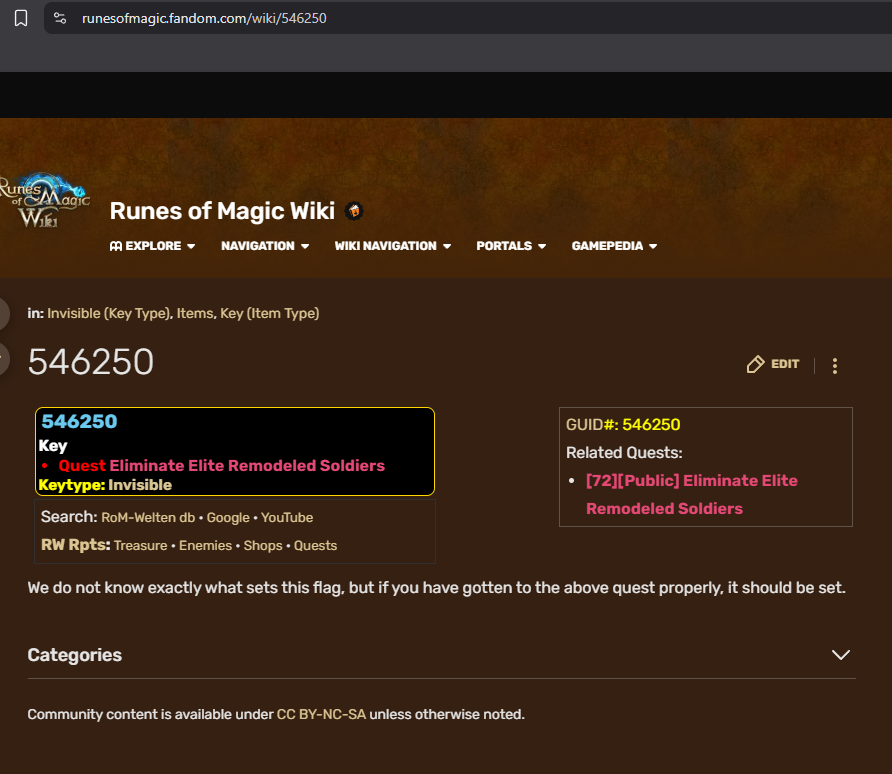Click the badge icon beside wiki title
This screenshot has height=774, width=892.
(x=353, y=211)
